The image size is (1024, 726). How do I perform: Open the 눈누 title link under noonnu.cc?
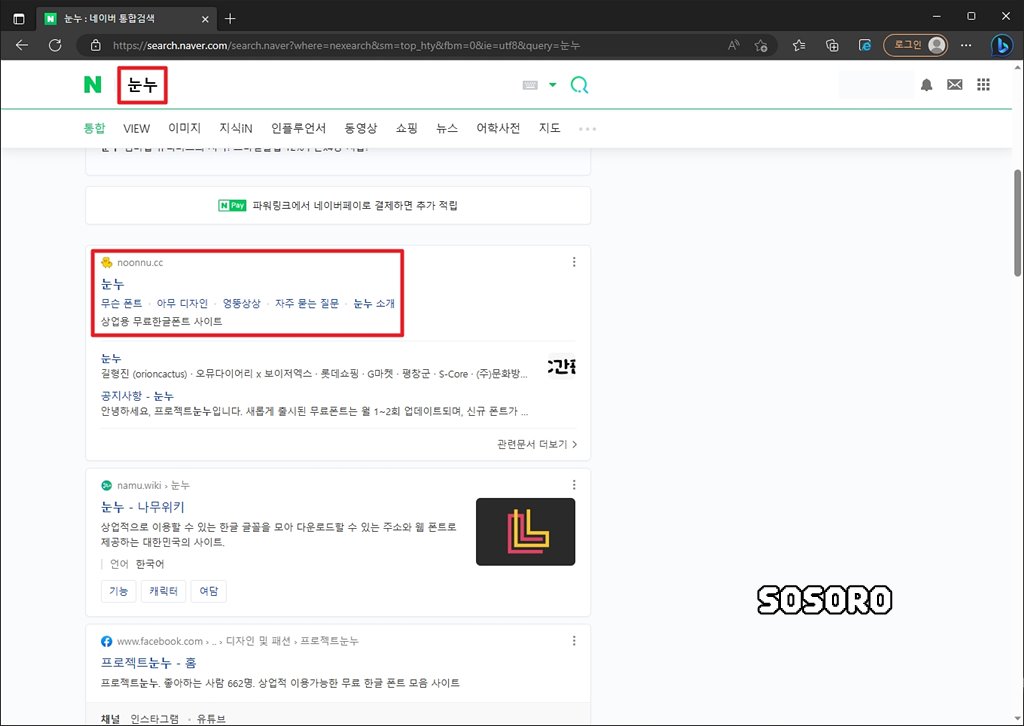(112, 284)
